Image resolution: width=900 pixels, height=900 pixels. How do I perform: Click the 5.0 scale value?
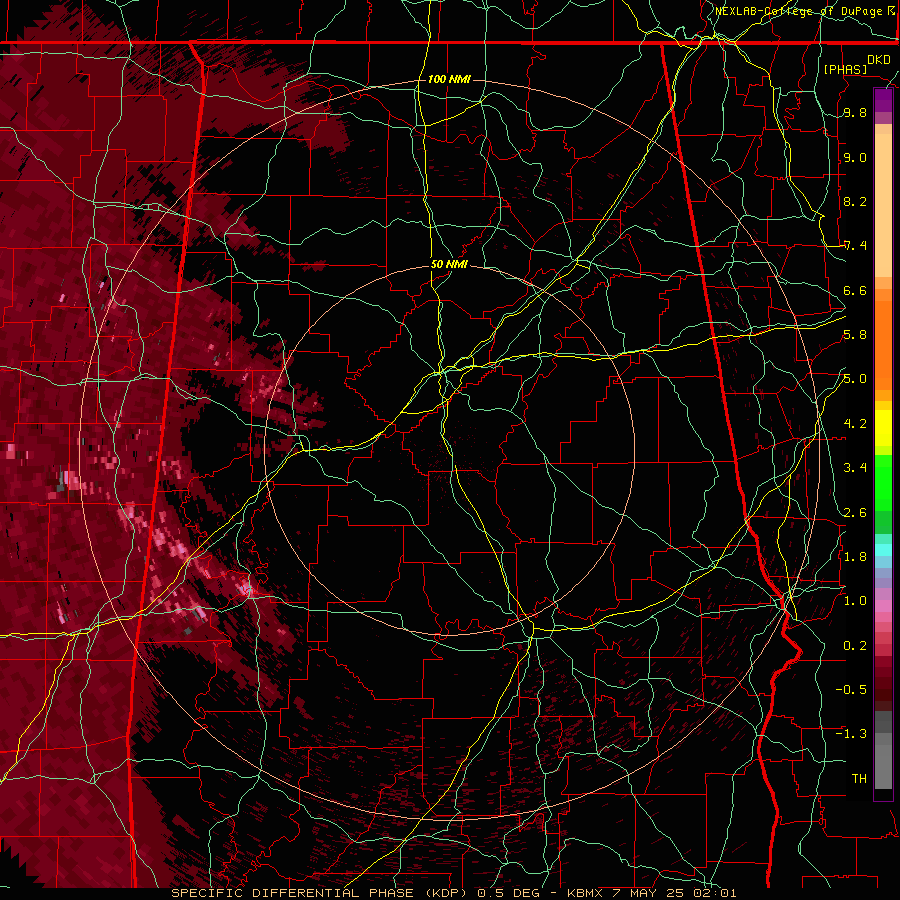[x=855, y=379]
